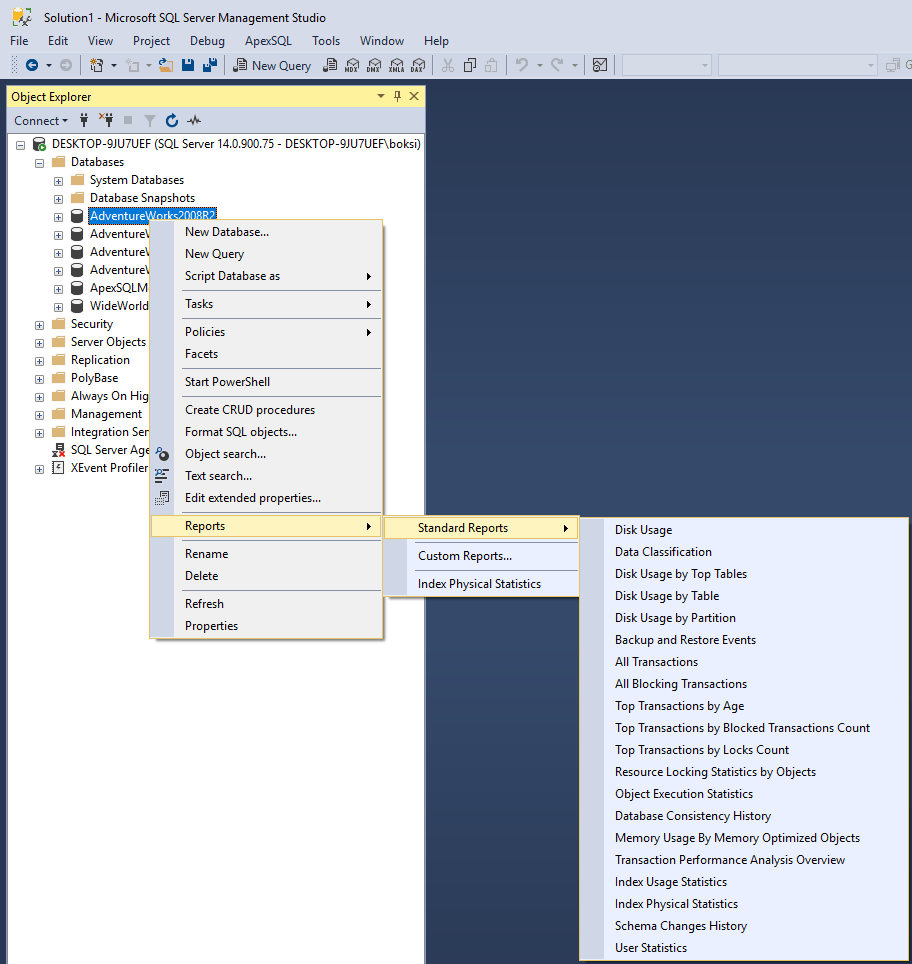912x964 pixels.
Task: Open Object Explorer window position dropdown
Action: (381, 97)
